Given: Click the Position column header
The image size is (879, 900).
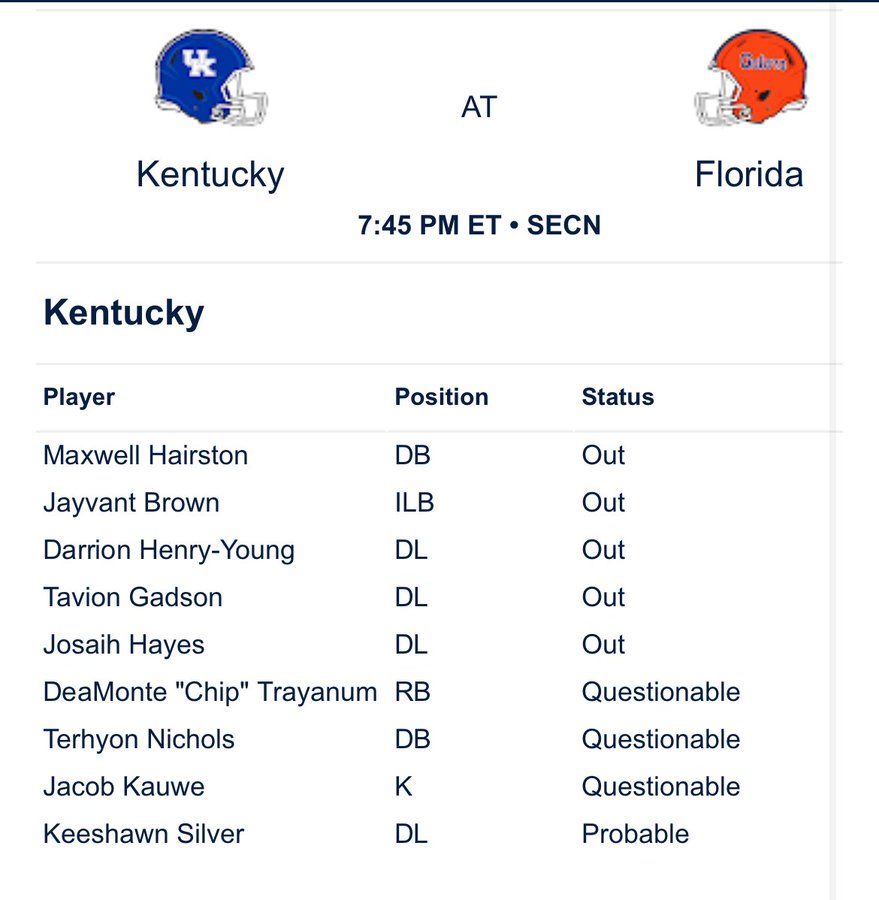Looking at the screenshot, I should (x=442, y=397).
